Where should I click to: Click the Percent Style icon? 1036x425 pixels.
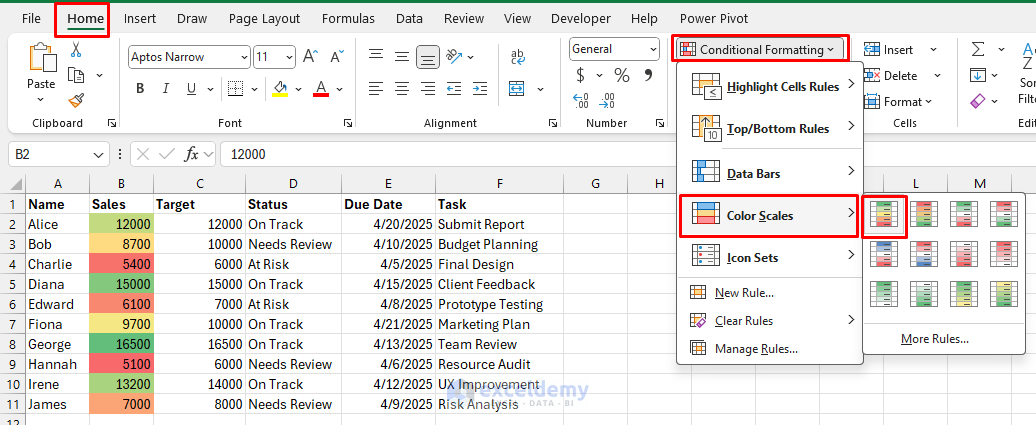click(622, 75)
